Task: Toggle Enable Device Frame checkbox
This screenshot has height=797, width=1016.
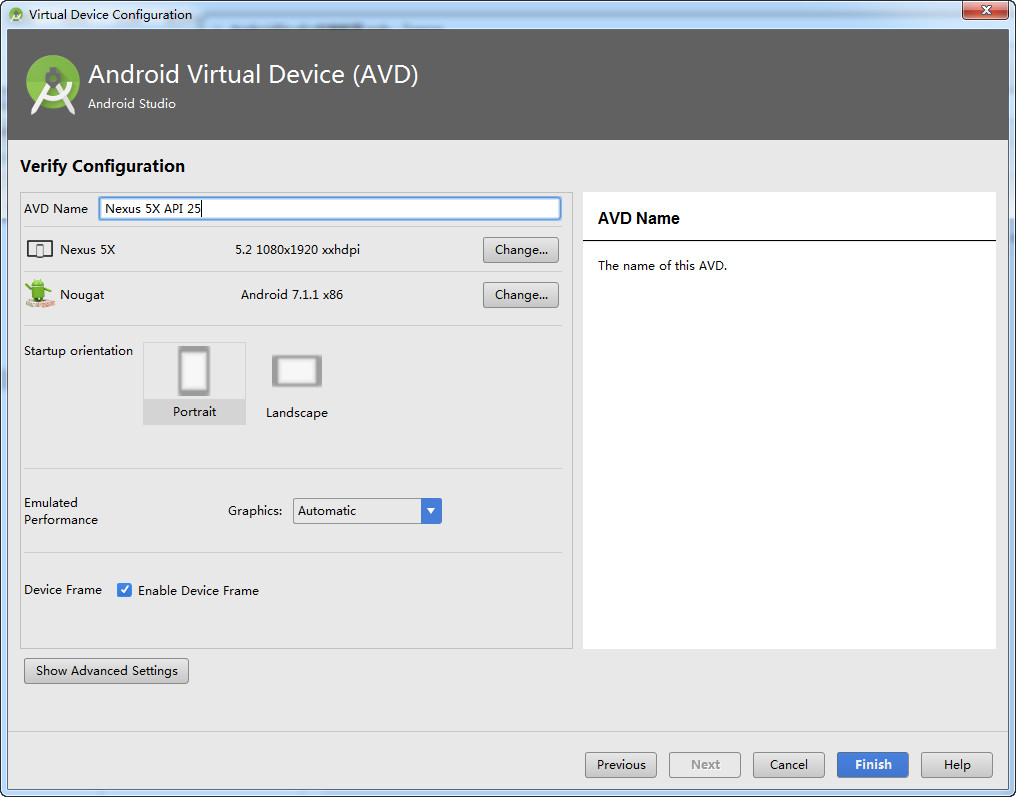Action: [124, 590]
